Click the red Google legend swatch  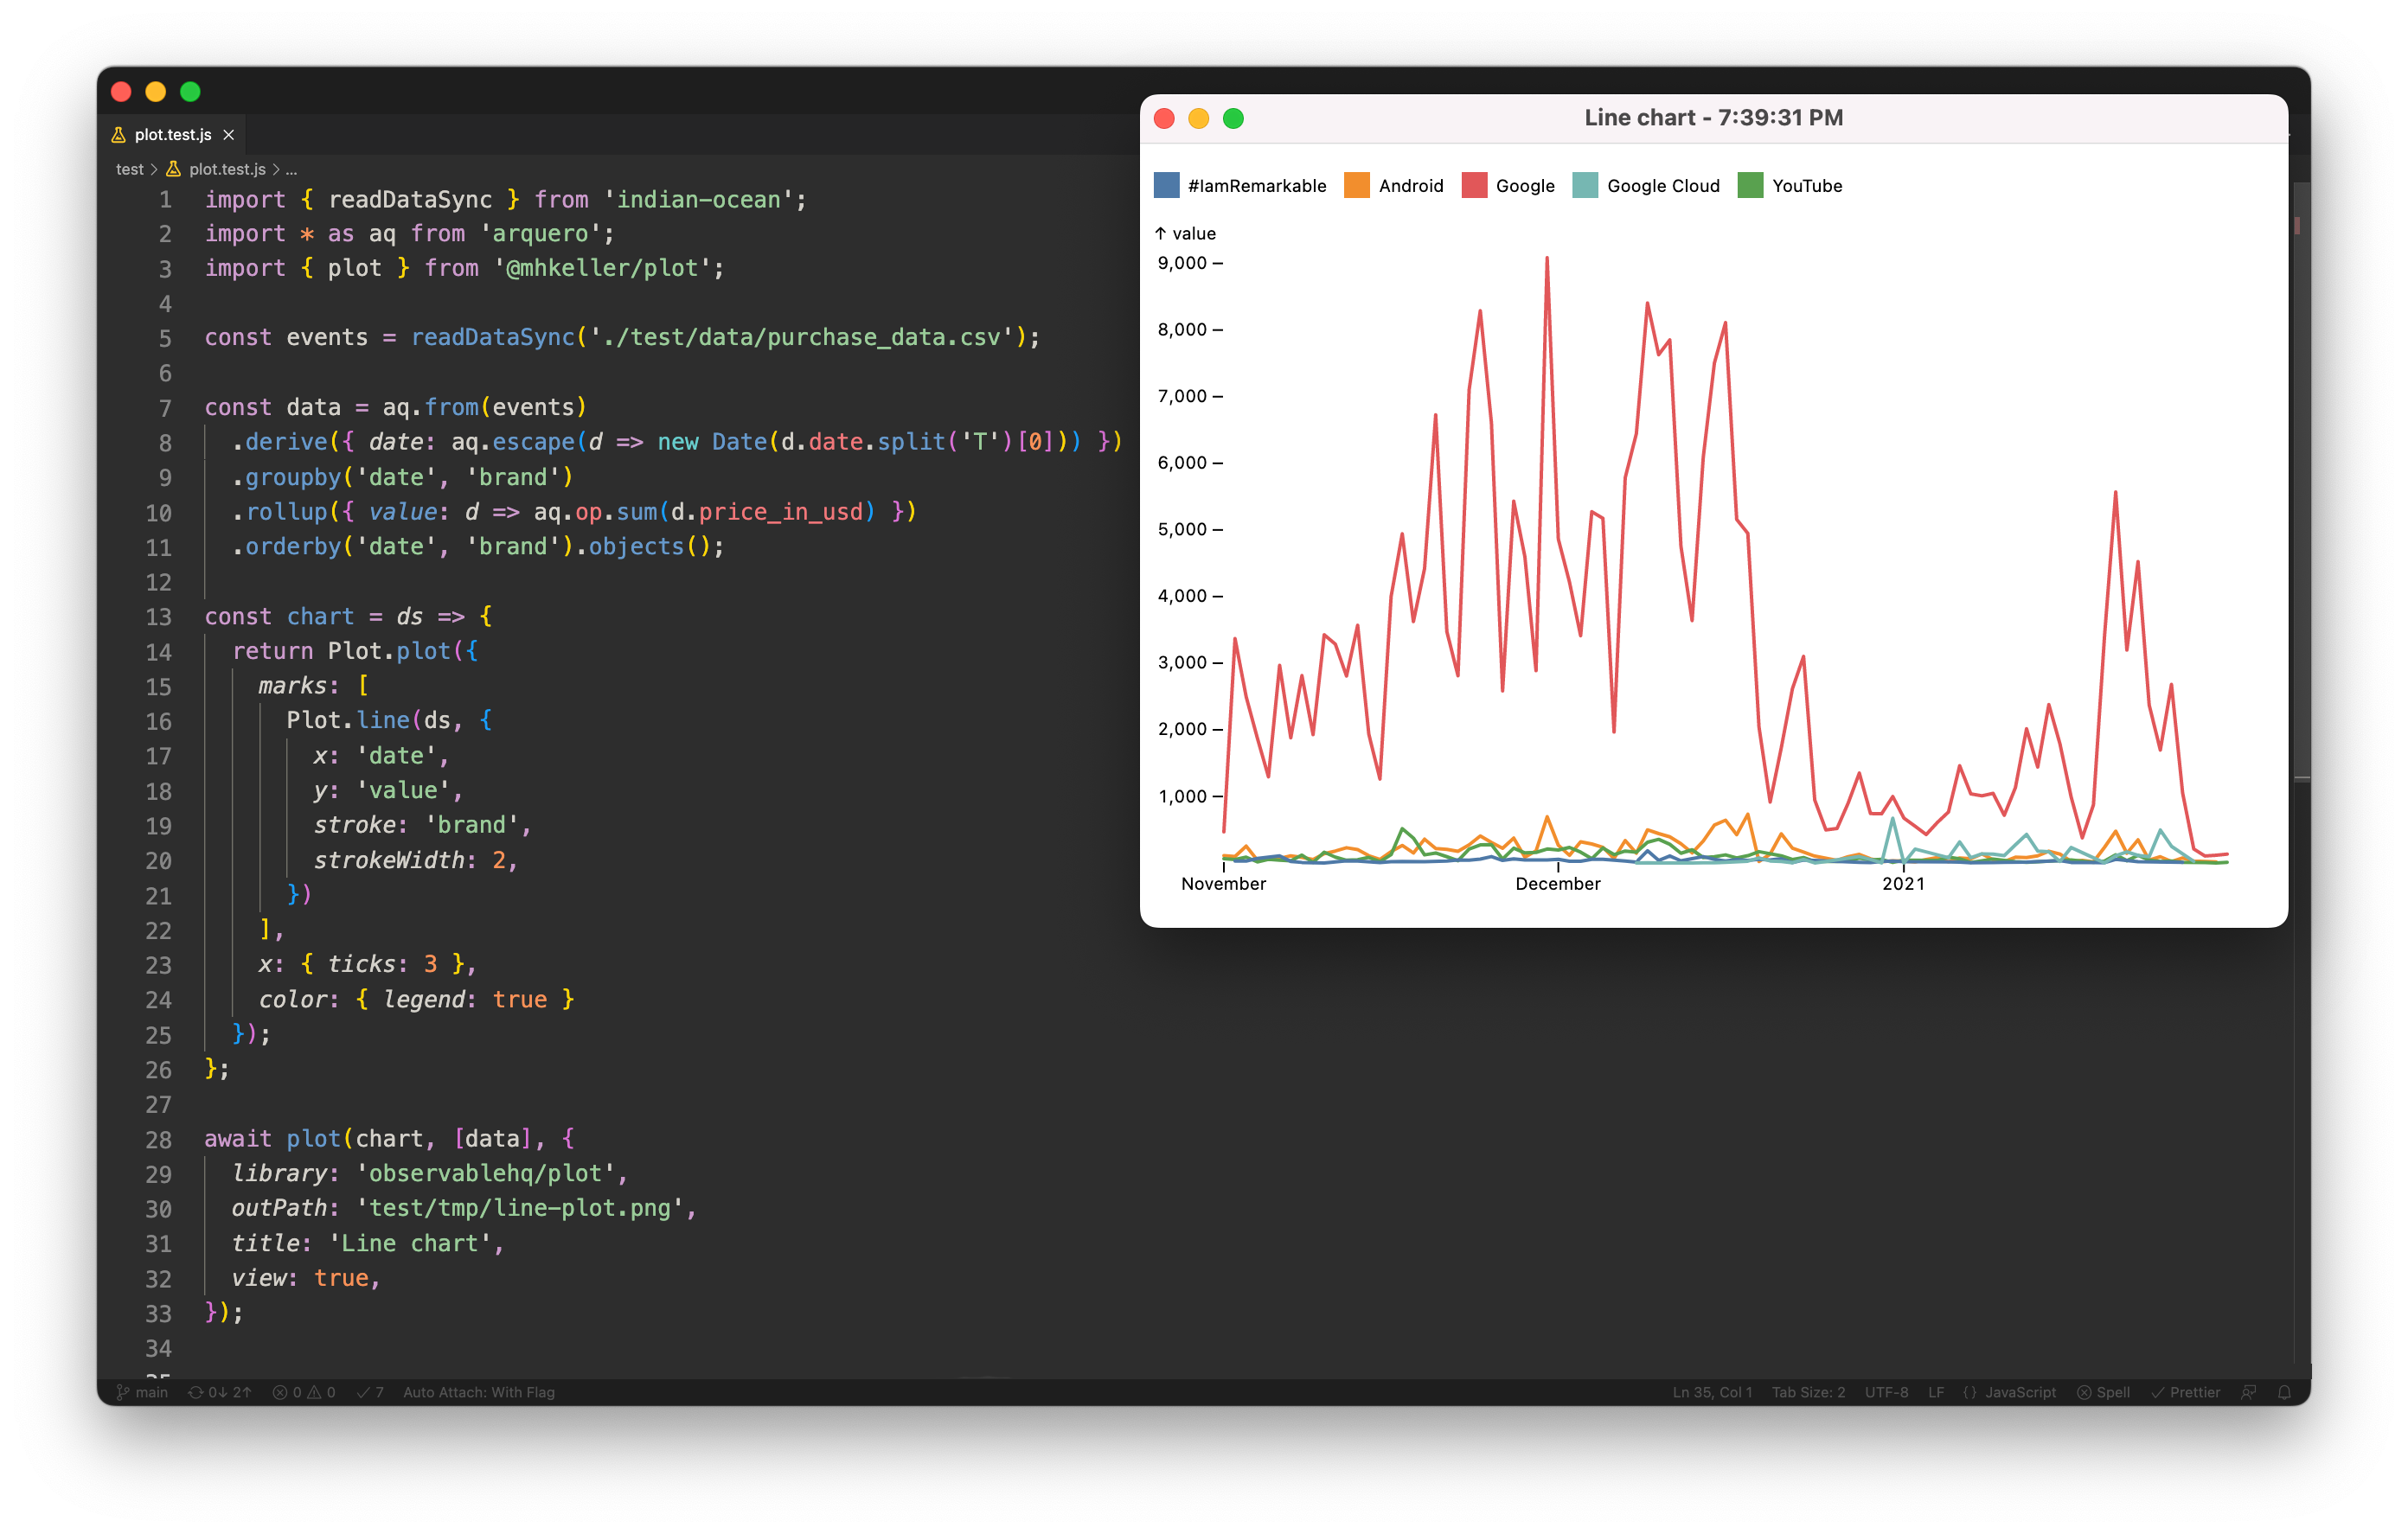[x=1474, y=185]
